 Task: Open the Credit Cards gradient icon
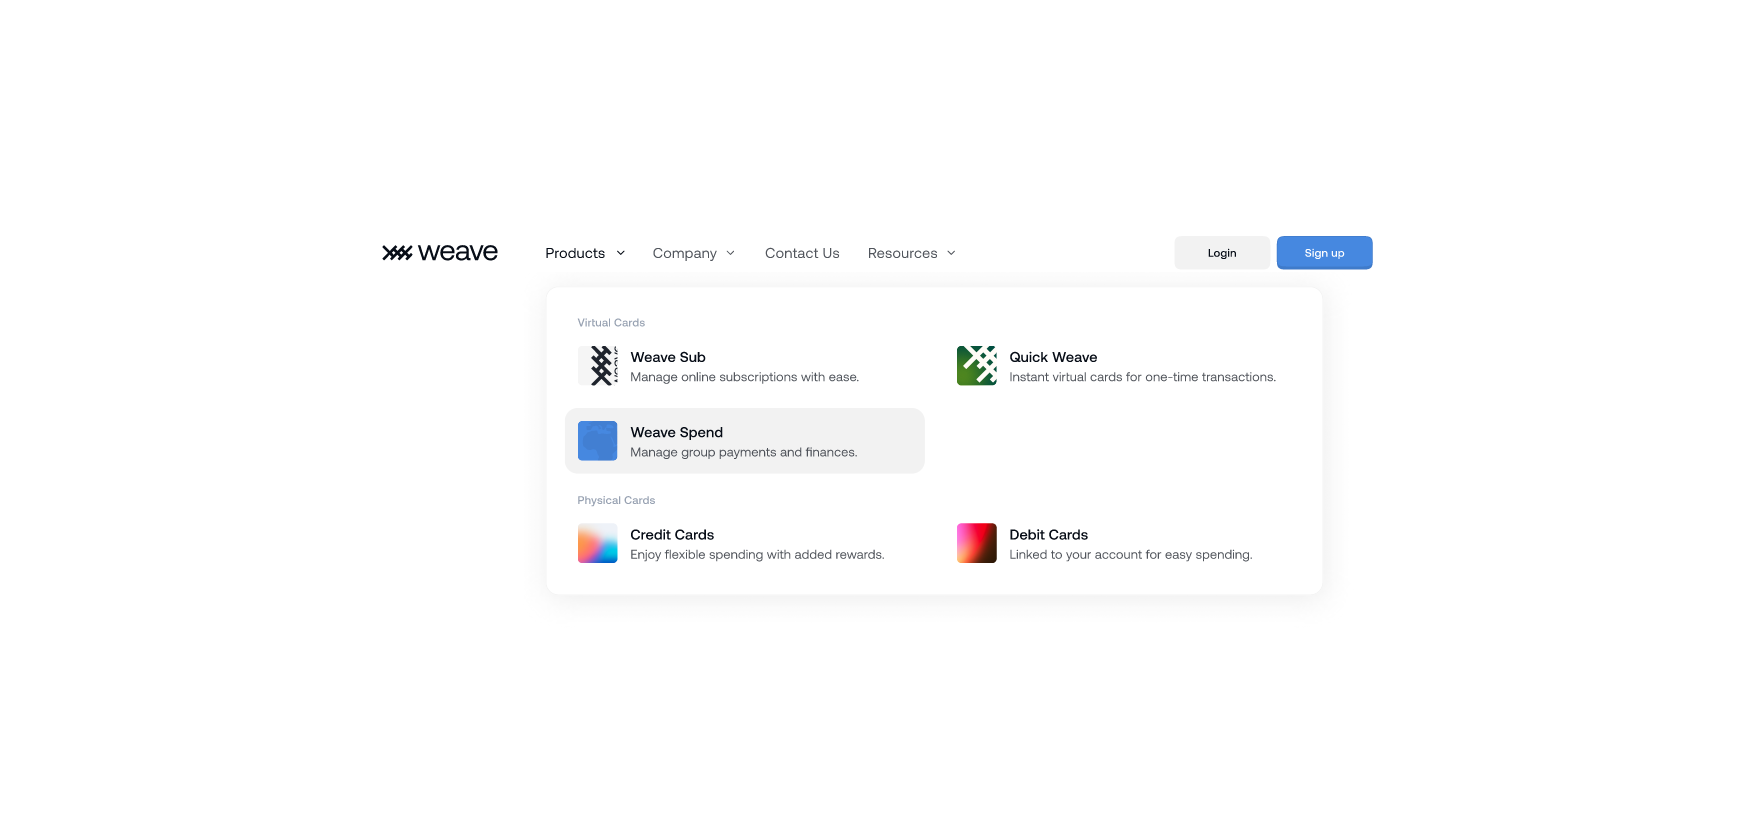[x=598, y=543]
